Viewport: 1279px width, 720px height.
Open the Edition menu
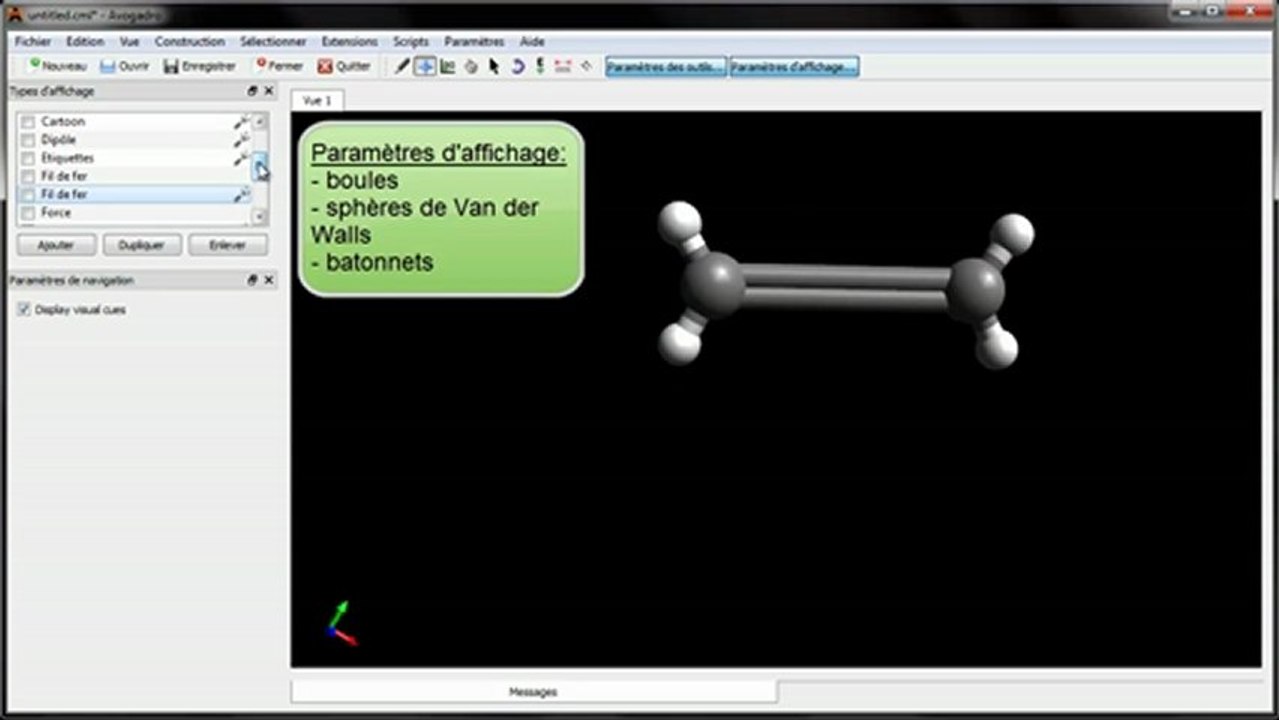pyautogui.click(x=85, y=42)
